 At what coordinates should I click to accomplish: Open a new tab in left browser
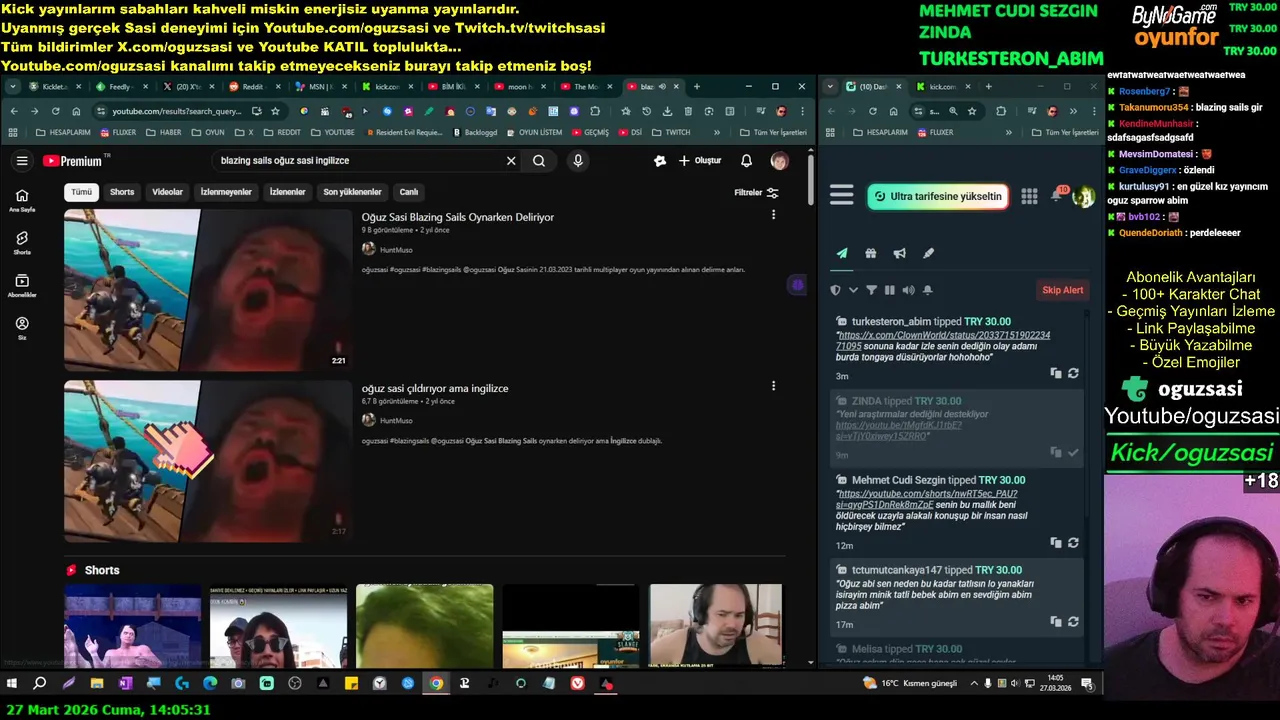697,87
